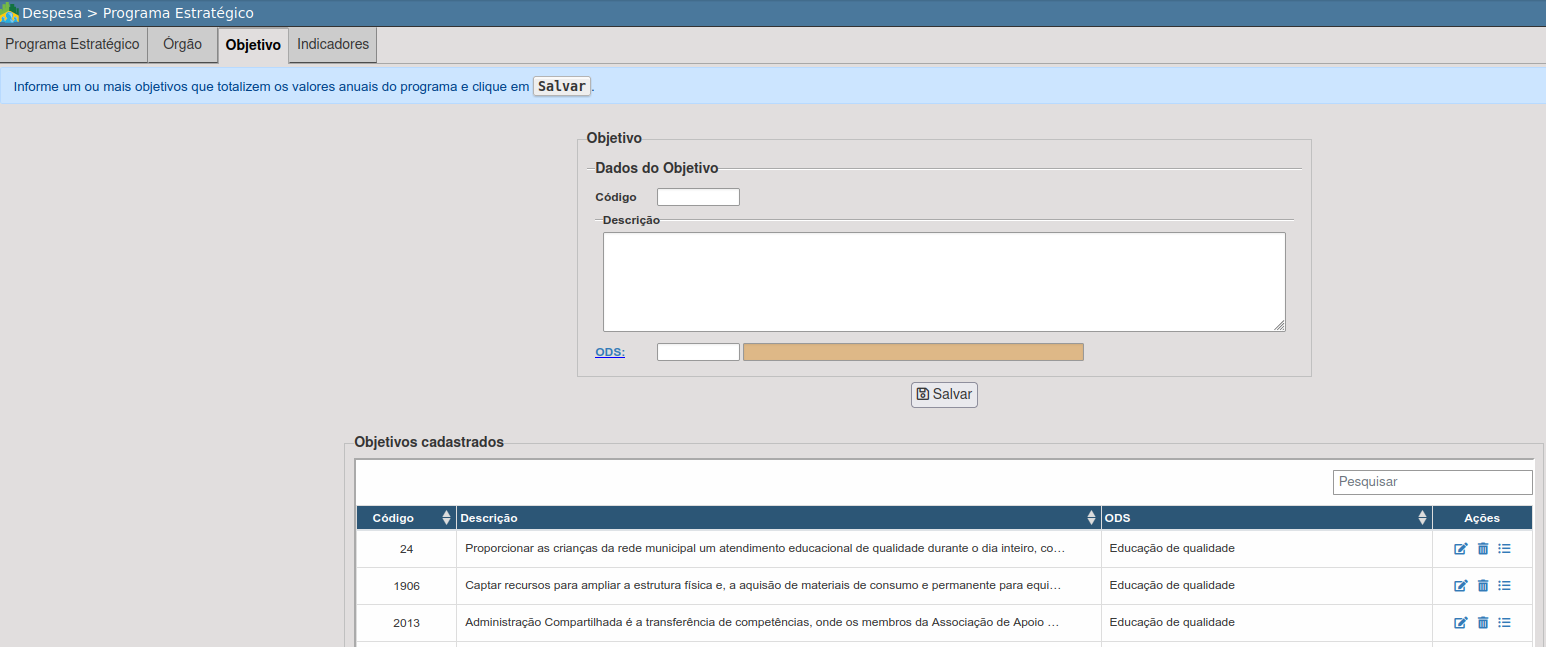Image resolution: width=1546 pixels, height=647 pixels.
Task: Edit objective with code 1906
Action: (x=1460, y=586)
